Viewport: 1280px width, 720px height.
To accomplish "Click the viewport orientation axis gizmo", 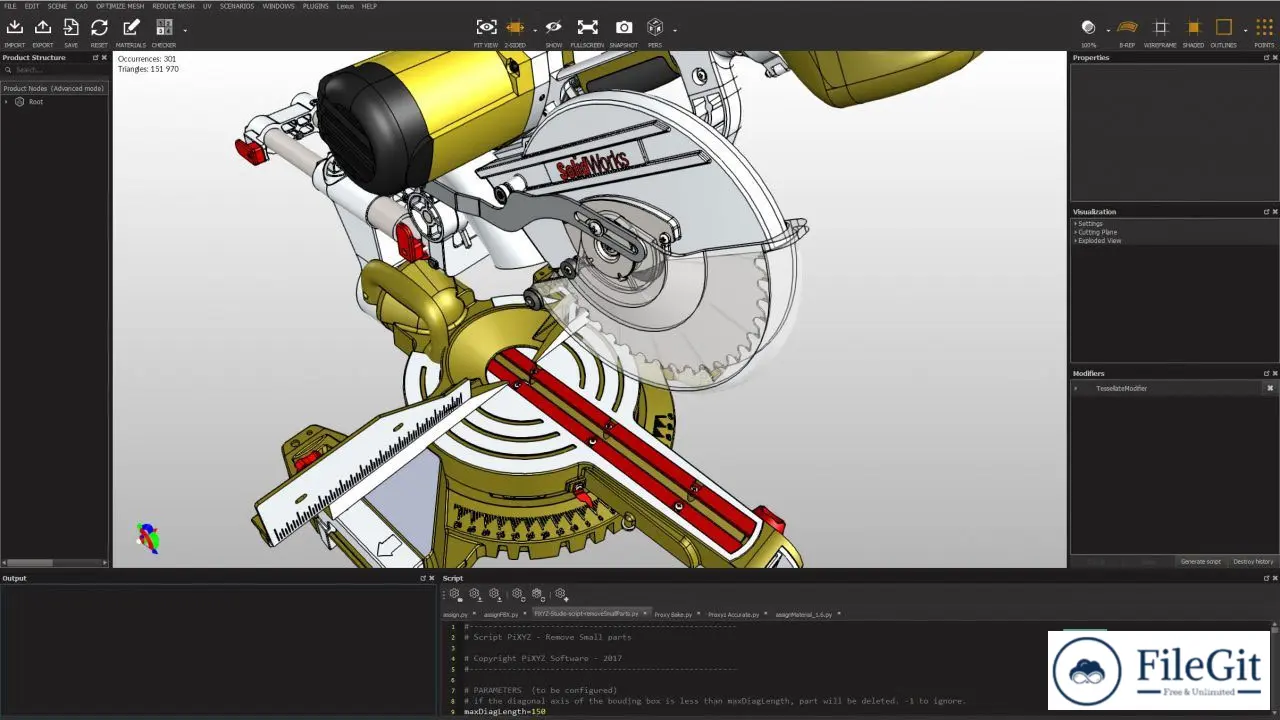I will [148, 538].
